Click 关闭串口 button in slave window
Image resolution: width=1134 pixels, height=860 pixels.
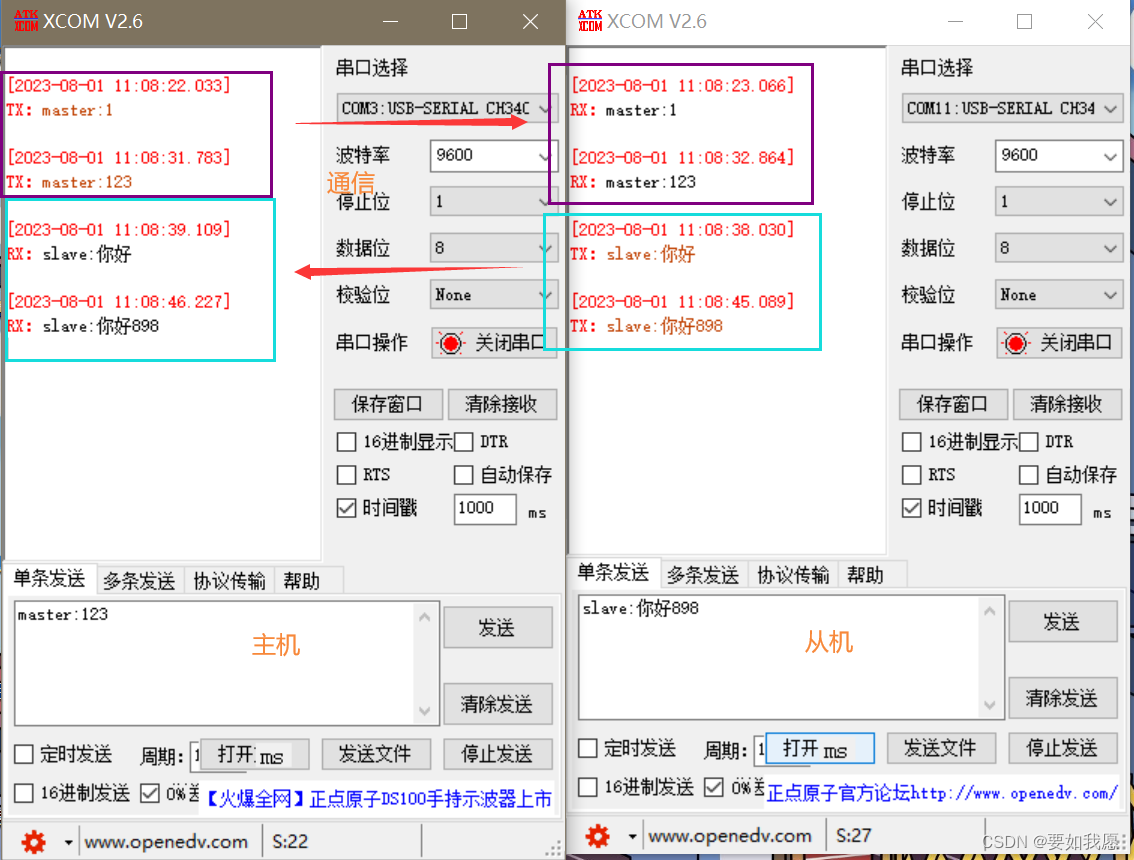coord(1059,343)
